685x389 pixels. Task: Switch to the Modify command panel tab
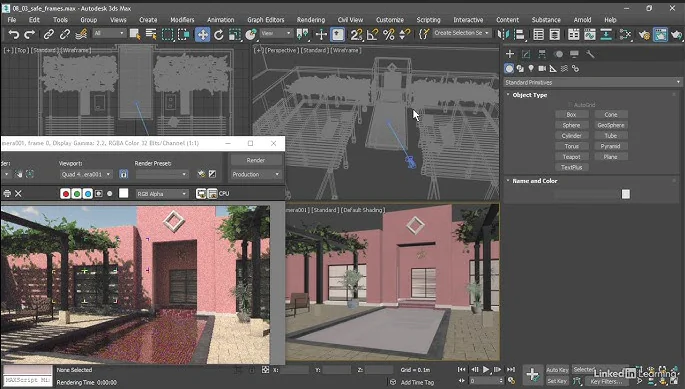pyautogui.click(x=526, y=54)
